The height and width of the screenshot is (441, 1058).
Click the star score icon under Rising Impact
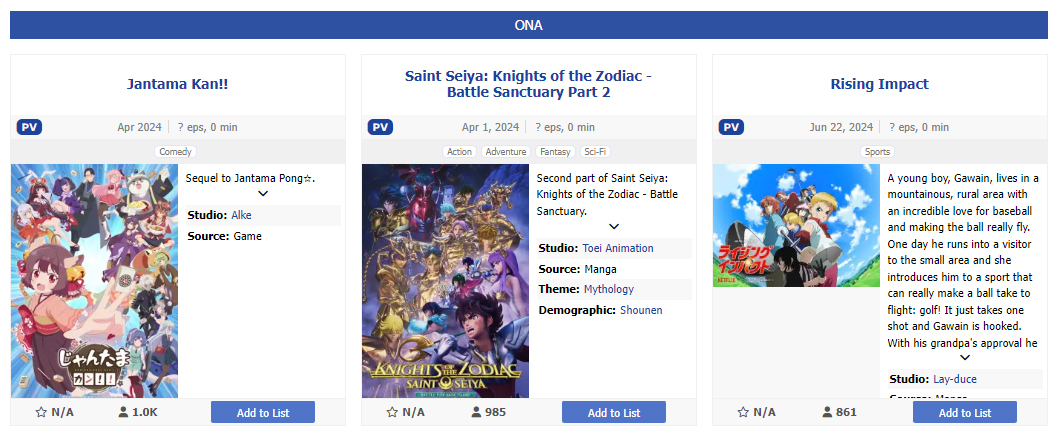(x=743, y=412)
